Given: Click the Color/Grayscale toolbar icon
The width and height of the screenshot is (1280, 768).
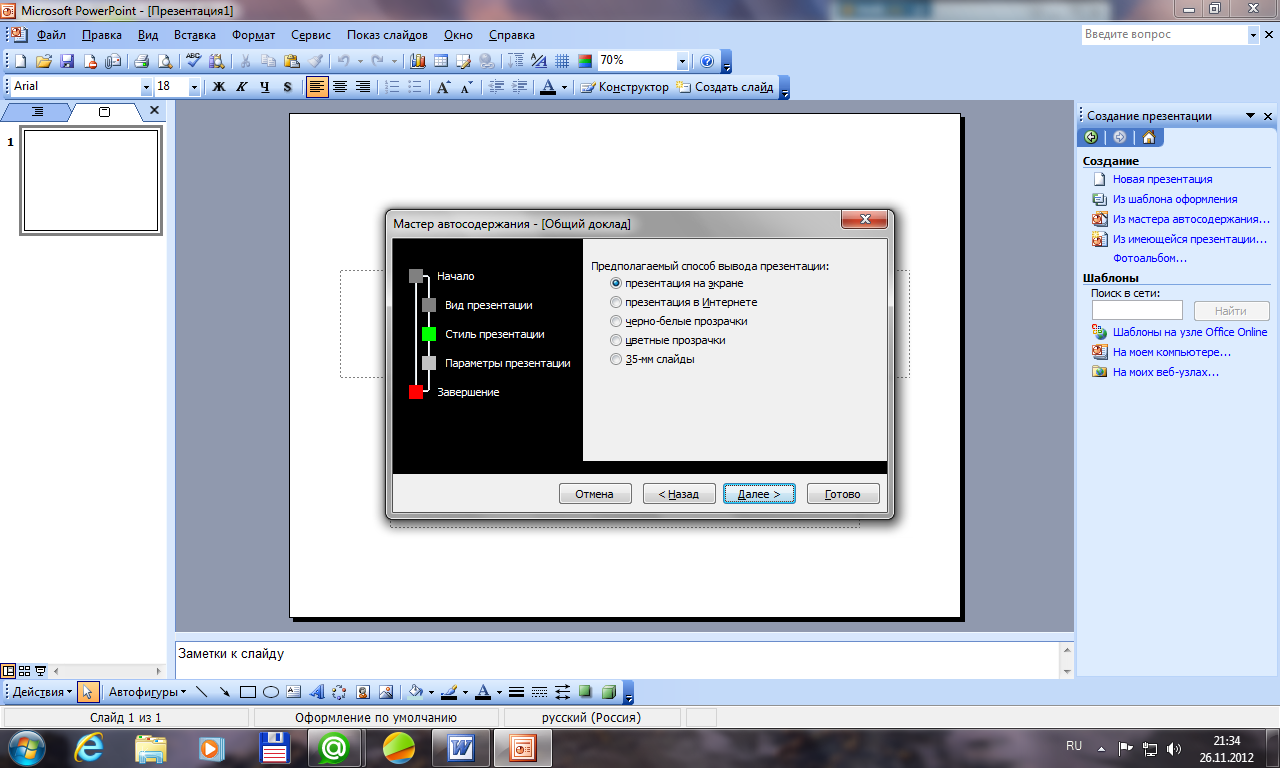Looking at the screenshot, I should click(585, 61).
